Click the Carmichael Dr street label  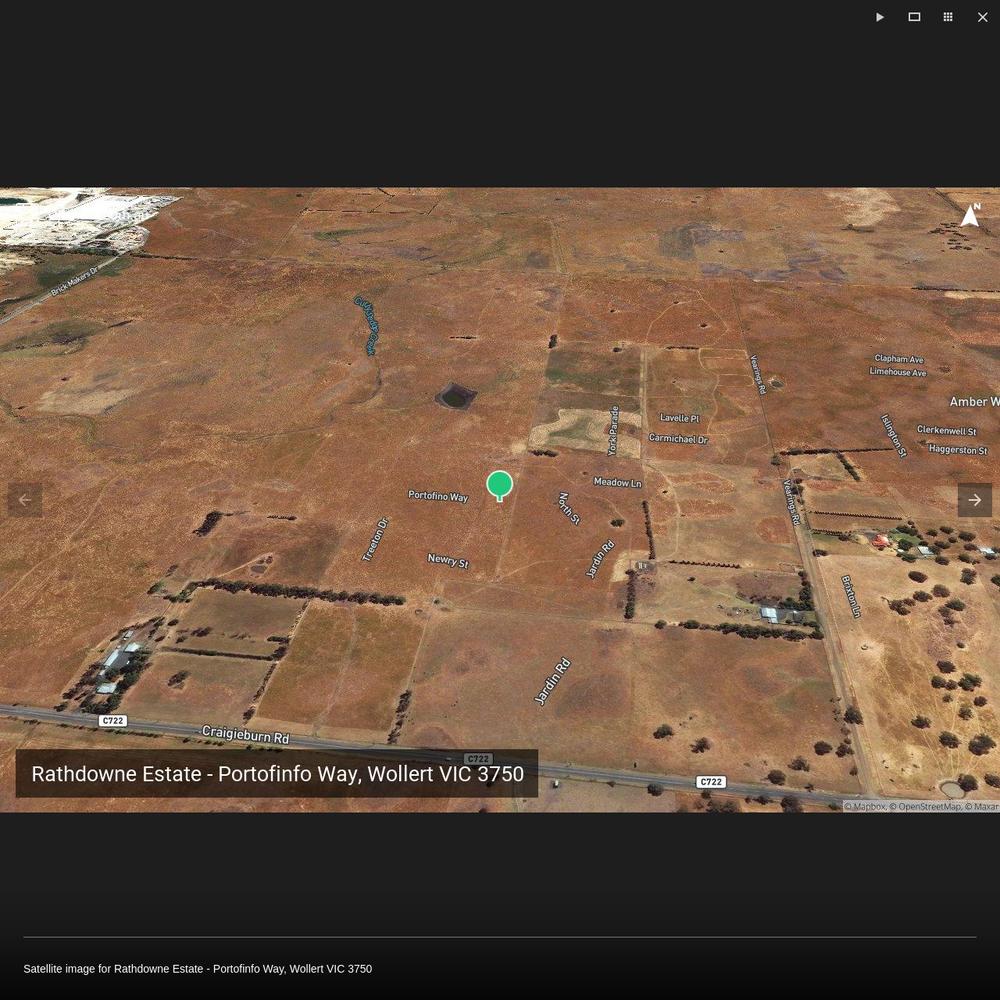pyautogui.click(x=678, y=439)
